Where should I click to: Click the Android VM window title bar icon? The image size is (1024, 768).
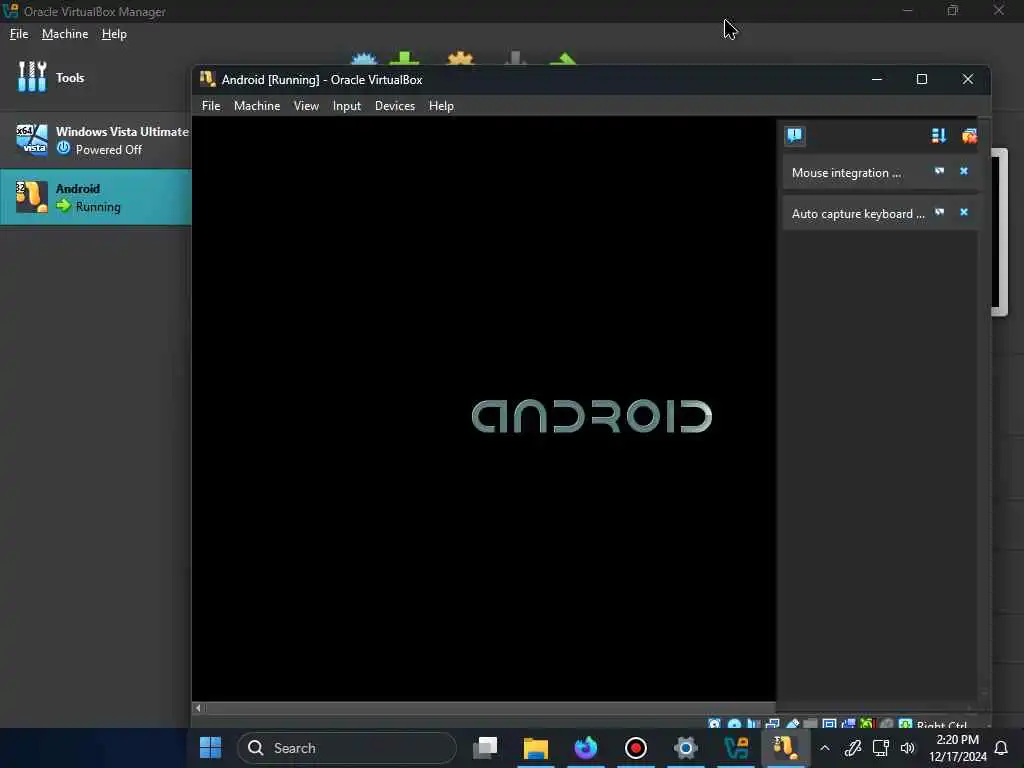point(208,79)
